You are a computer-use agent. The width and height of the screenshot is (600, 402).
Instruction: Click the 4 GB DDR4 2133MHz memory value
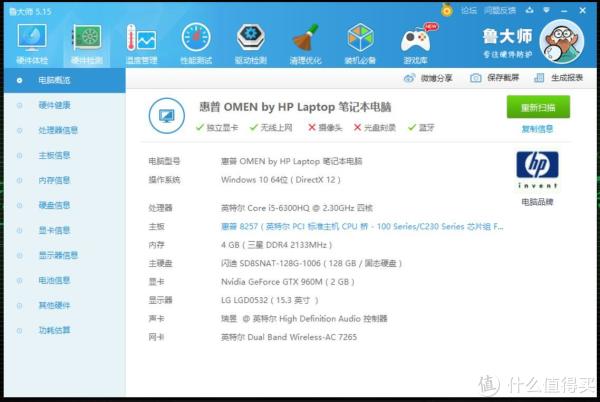(276, 245)
